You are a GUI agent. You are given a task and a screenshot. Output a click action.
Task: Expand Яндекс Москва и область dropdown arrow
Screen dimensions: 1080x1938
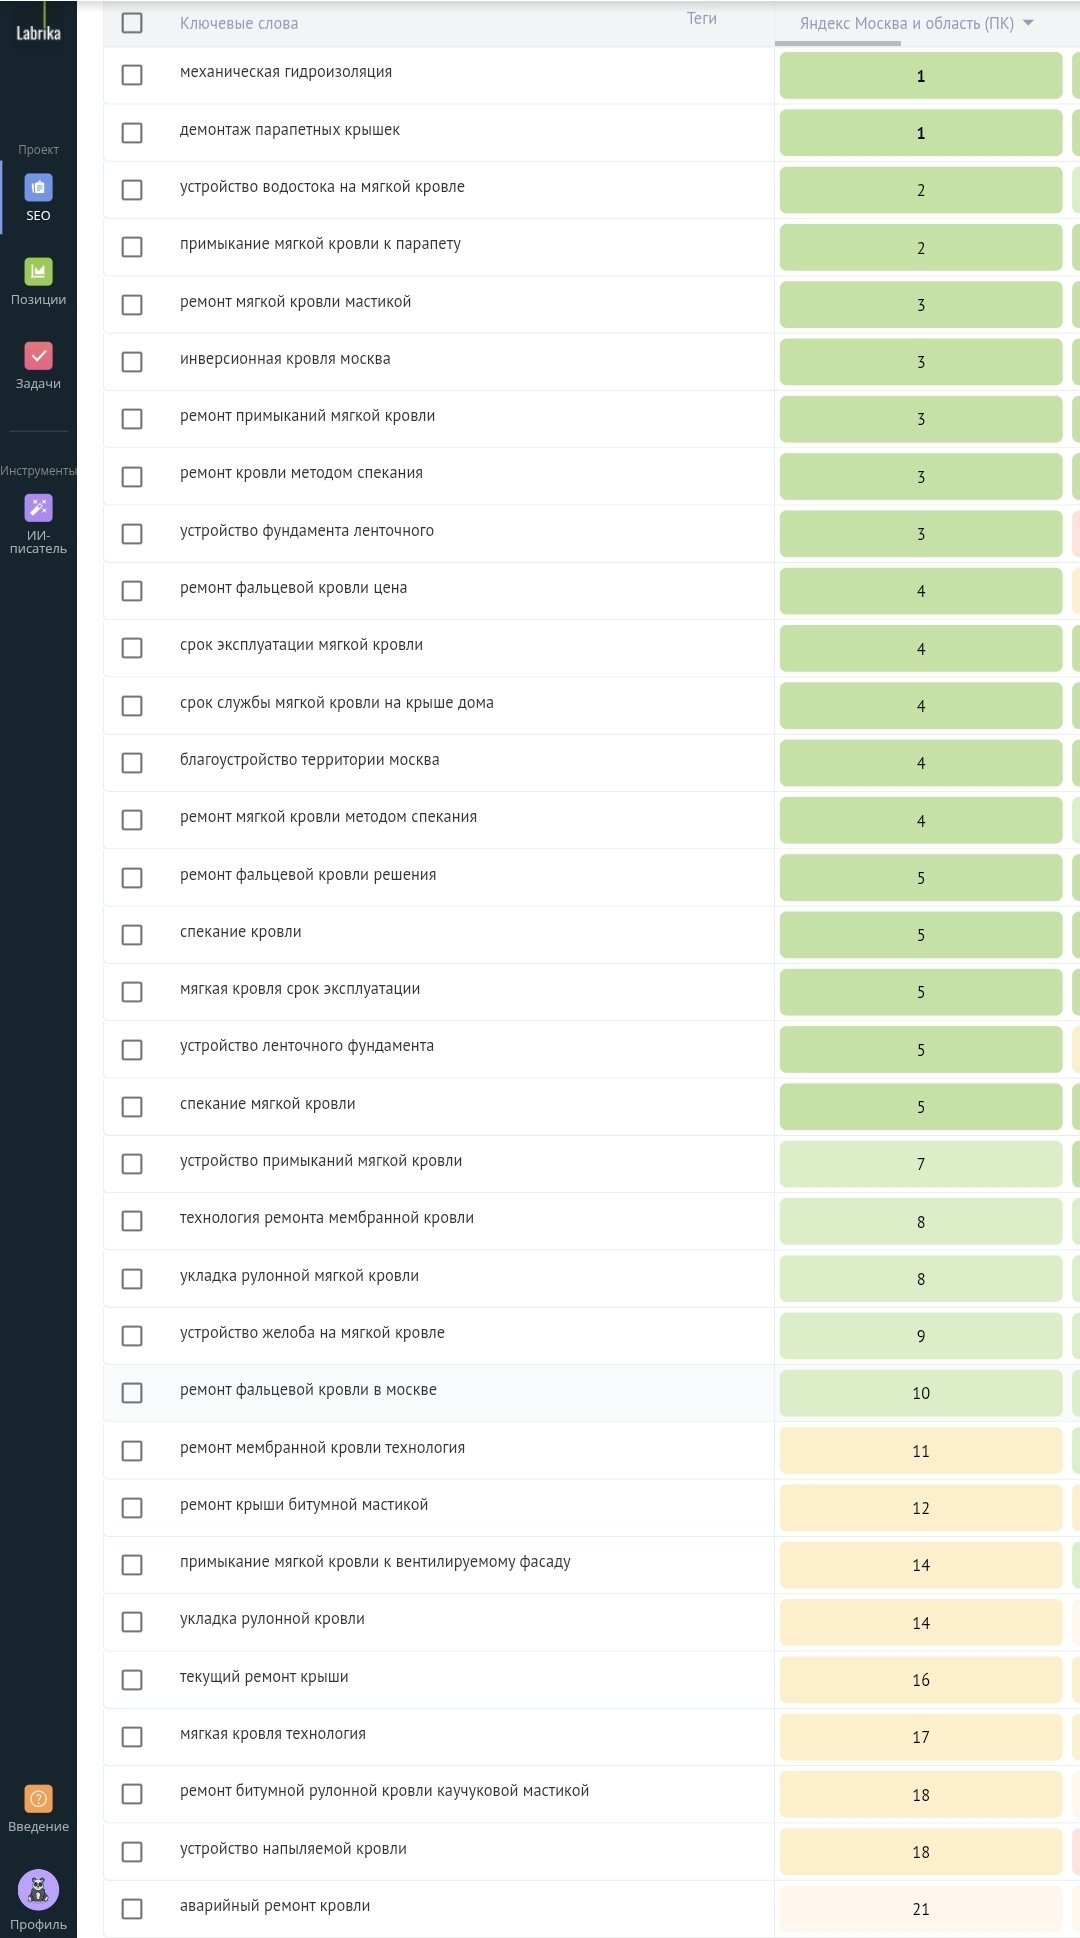click(x=1028, y=23)
